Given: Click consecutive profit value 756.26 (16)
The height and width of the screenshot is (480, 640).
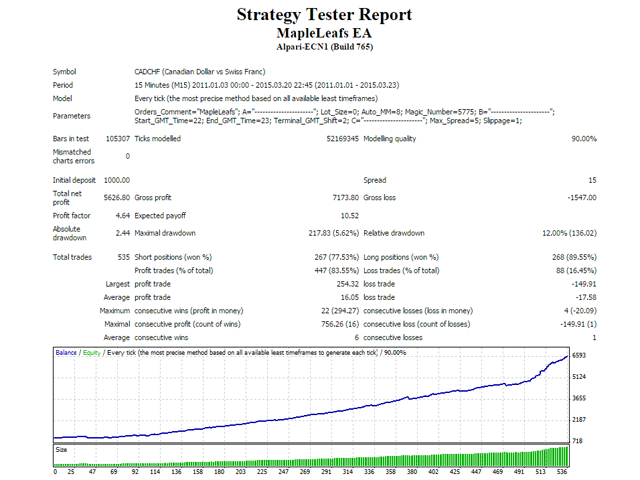Looking at the screenshot, I should pos(340,324).
